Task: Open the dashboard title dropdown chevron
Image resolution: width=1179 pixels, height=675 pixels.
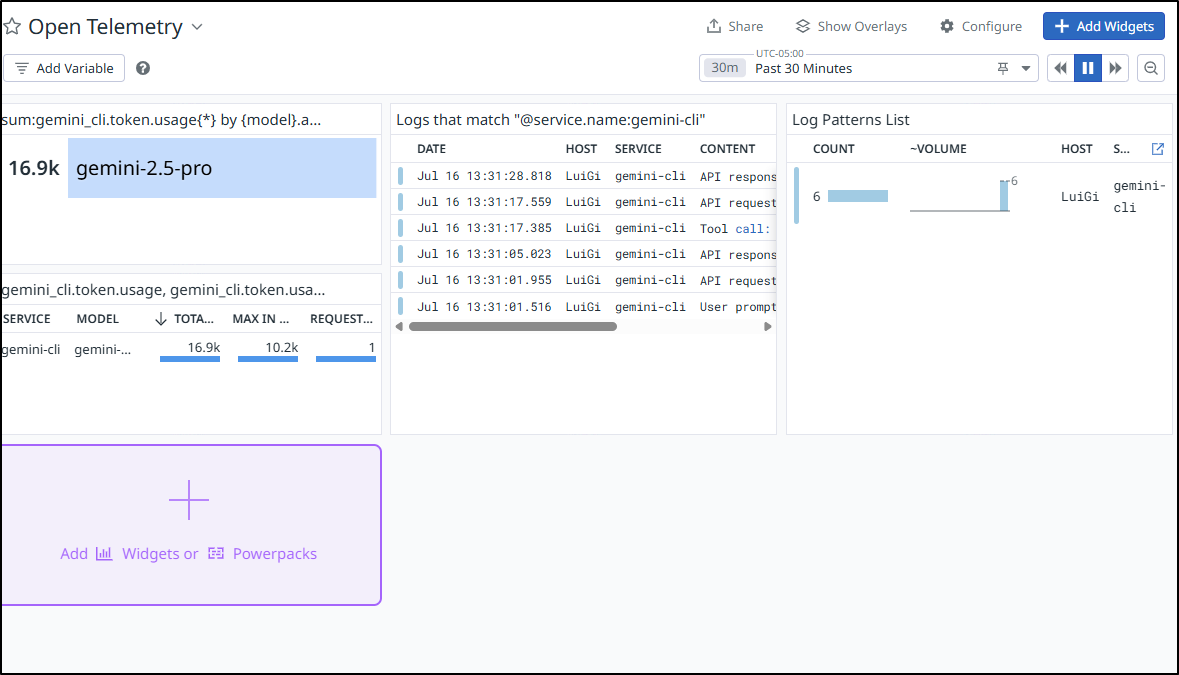Action: 197,27
